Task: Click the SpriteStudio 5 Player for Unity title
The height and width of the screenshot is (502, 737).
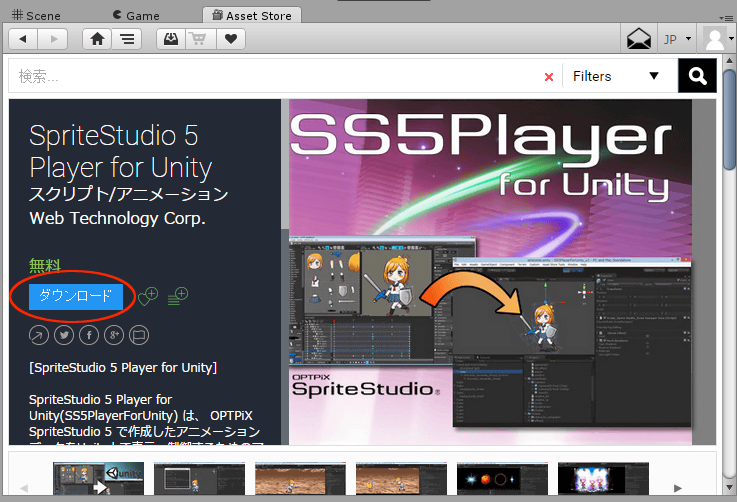Action: [121, 151]
